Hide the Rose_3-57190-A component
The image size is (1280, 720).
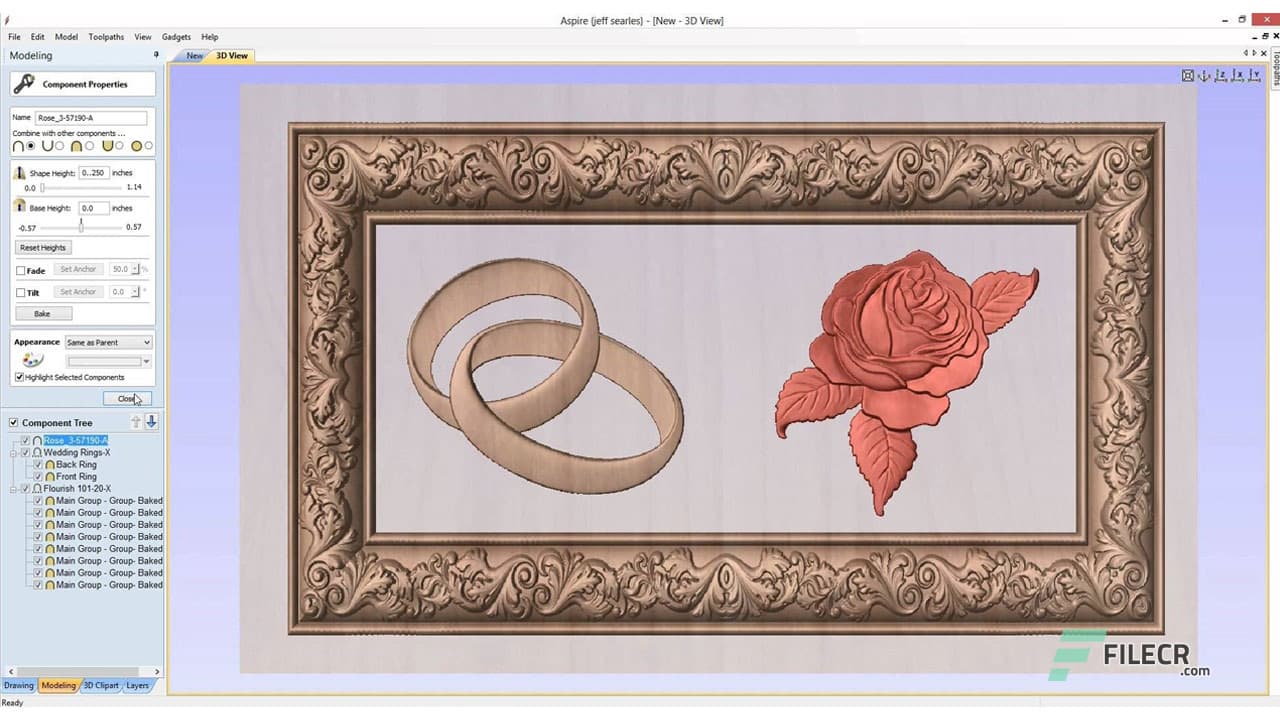click(26, 440)
